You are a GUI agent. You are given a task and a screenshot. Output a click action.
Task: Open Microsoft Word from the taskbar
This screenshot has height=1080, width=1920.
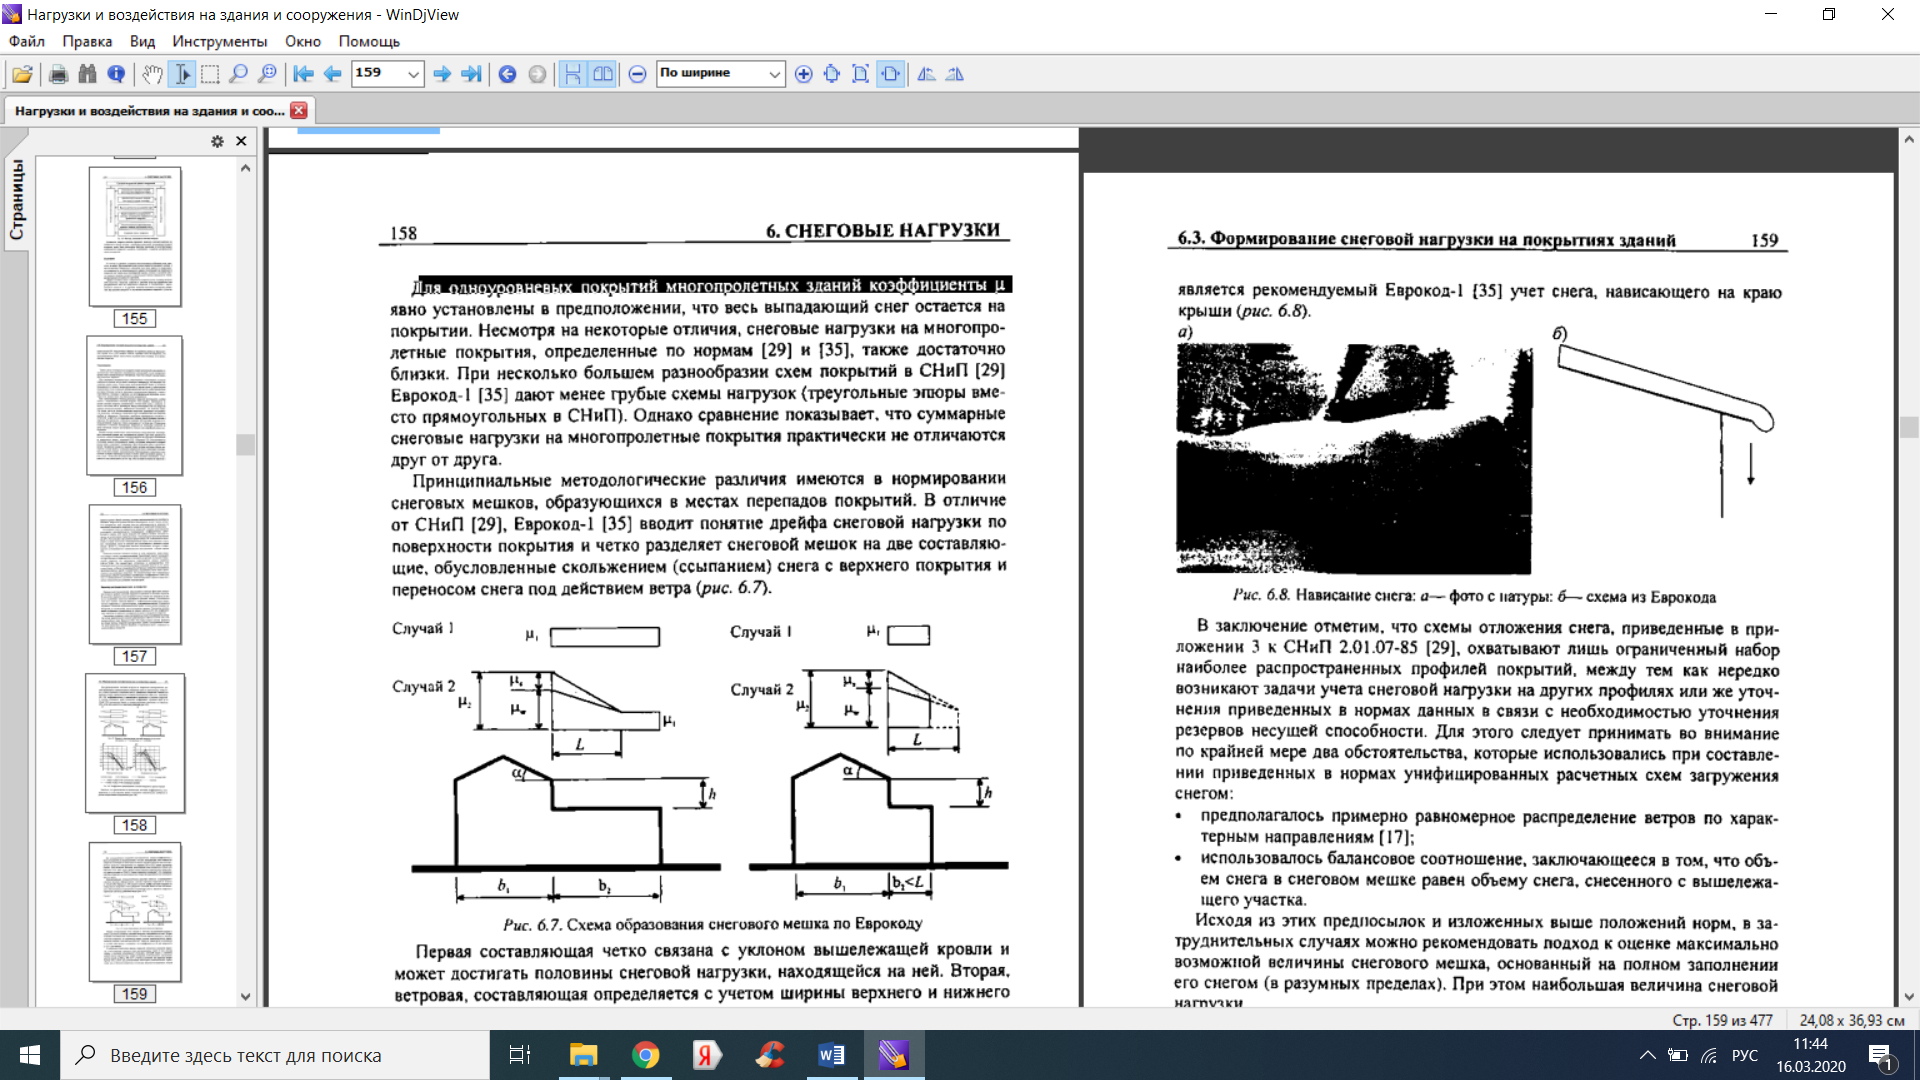(831, 1055)
